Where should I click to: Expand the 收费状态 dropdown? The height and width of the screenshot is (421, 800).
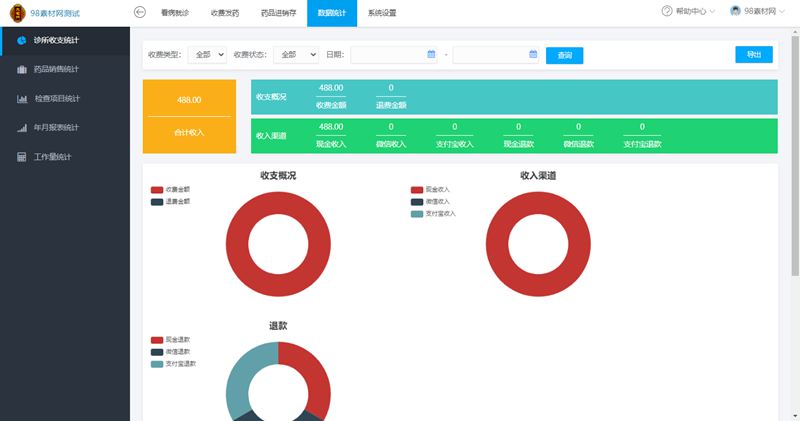pos(296,55)
